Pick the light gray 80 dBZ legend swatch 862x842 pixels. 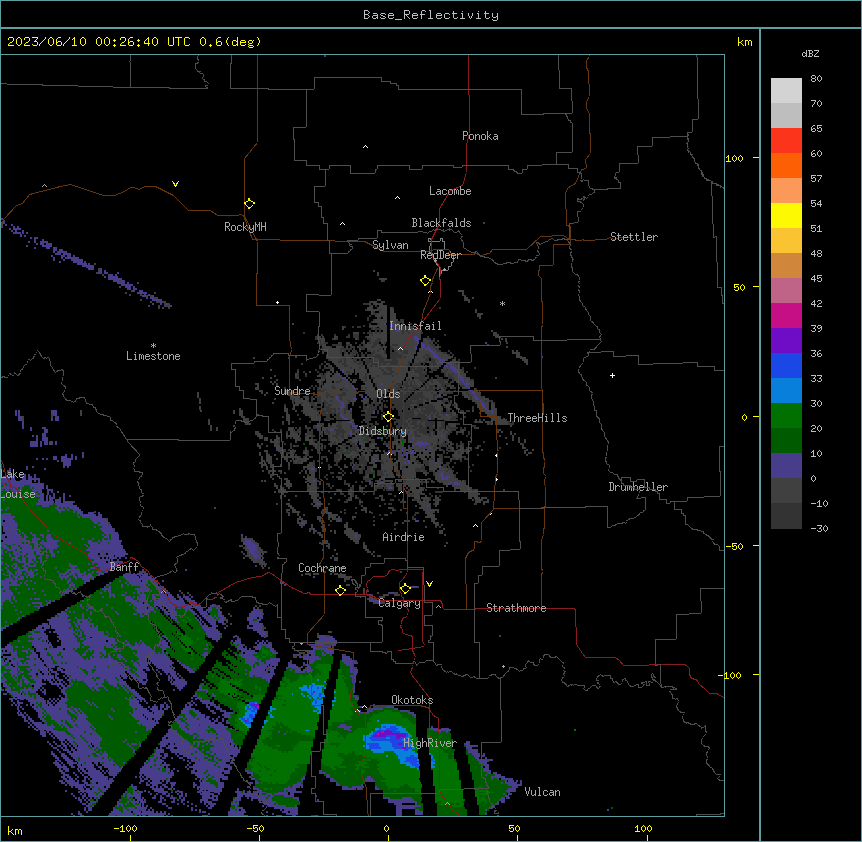tap(786, 91)
